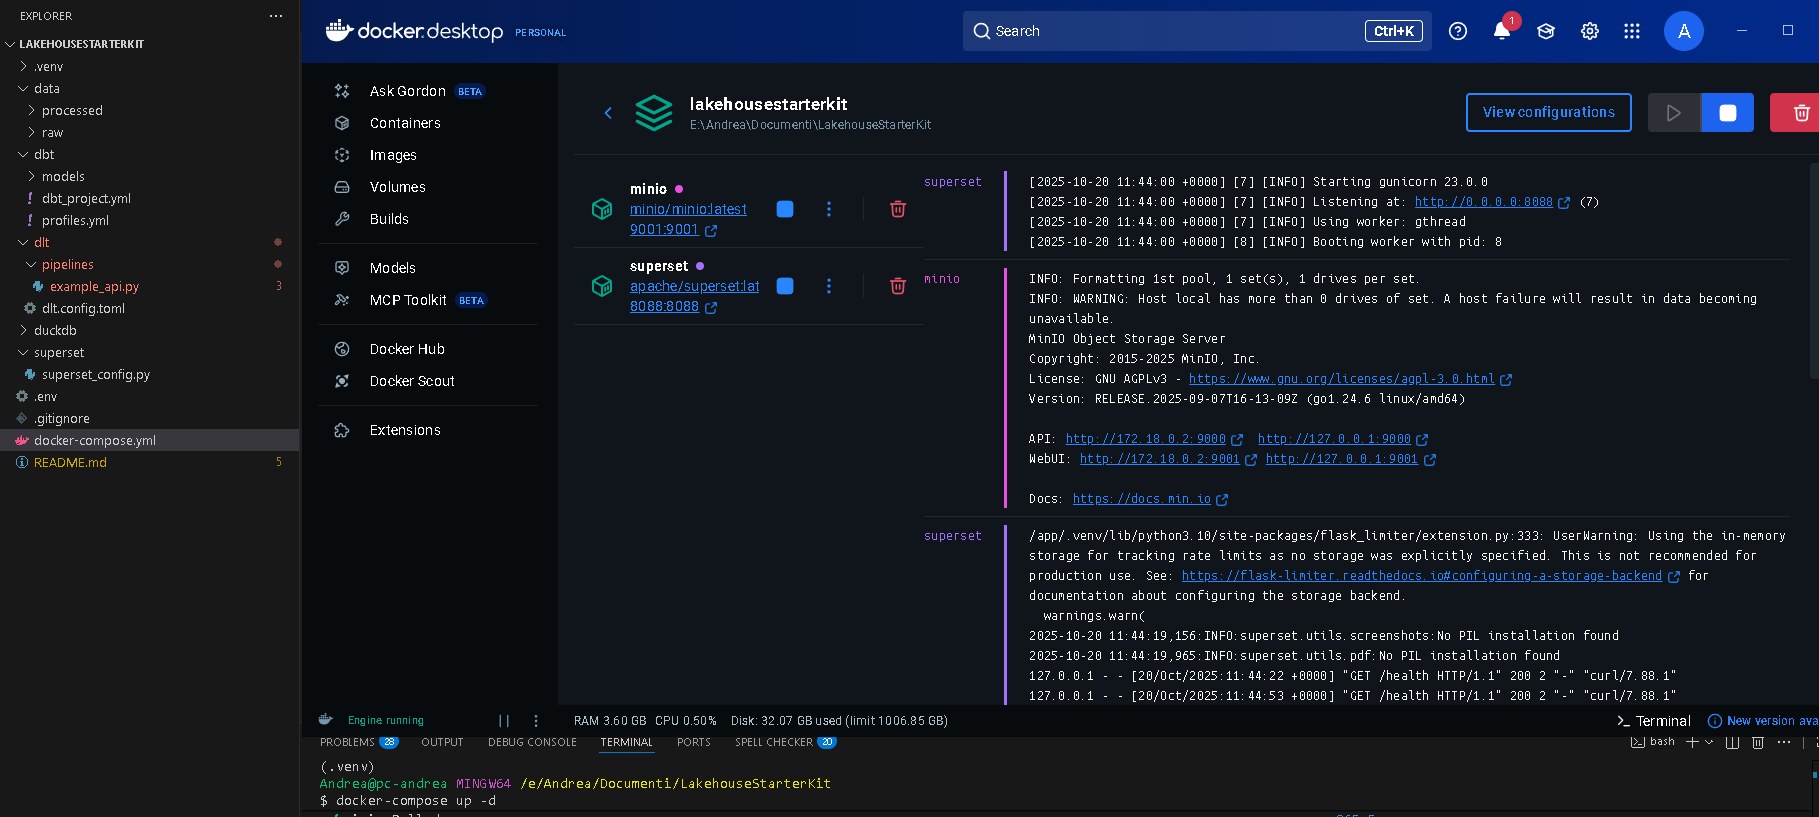Stop the minio container

click(785, 209)
